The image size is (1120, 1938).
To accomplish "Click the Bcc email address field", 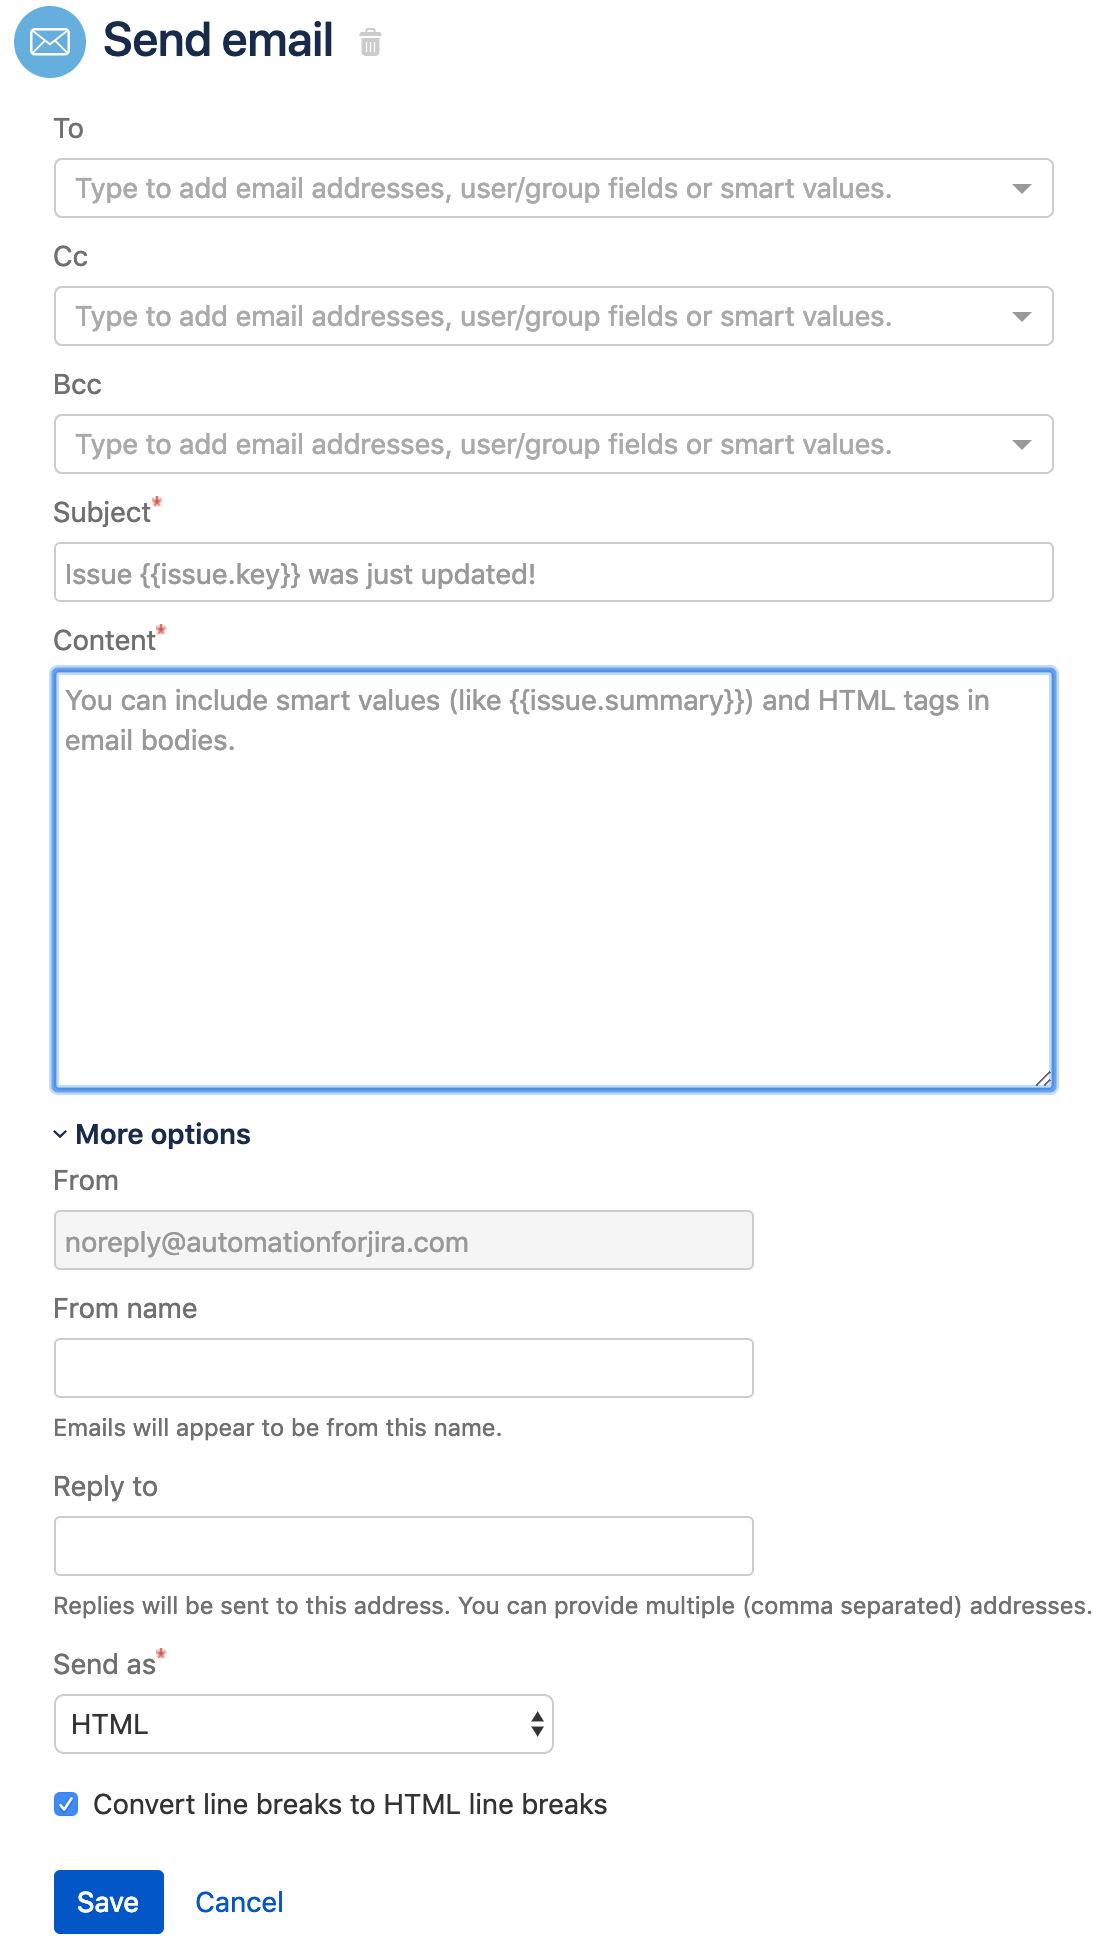I will [x=530, y=445].
